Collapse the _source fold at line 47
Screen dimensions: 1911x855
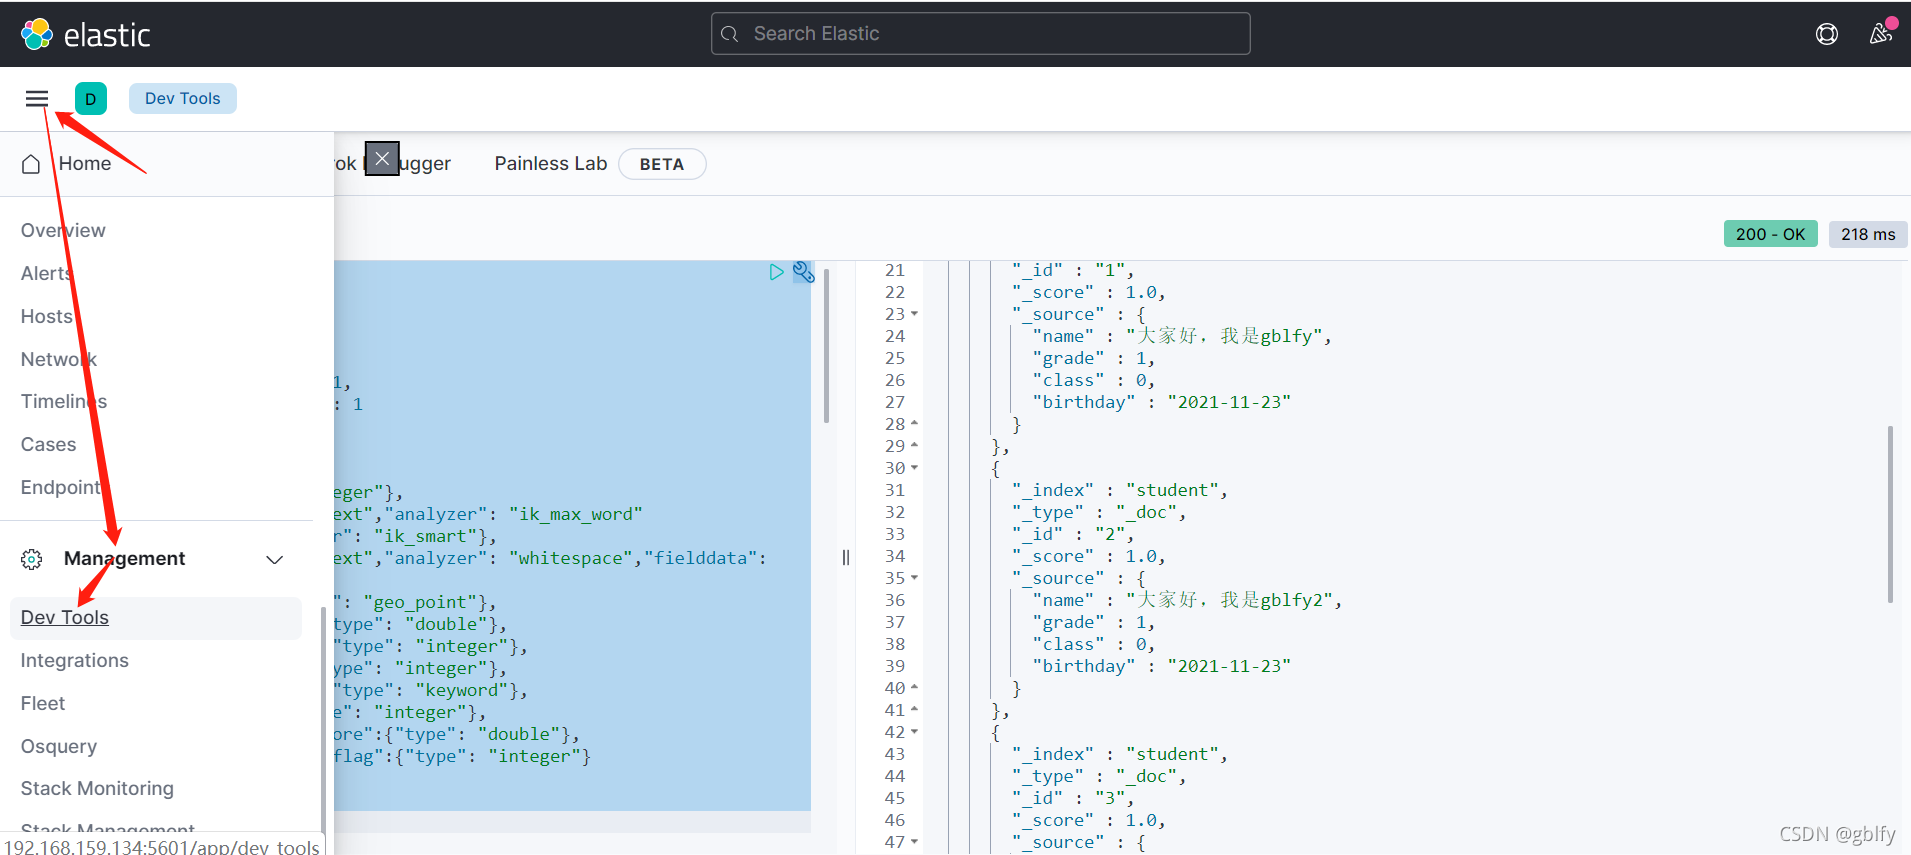pos(914,842)
